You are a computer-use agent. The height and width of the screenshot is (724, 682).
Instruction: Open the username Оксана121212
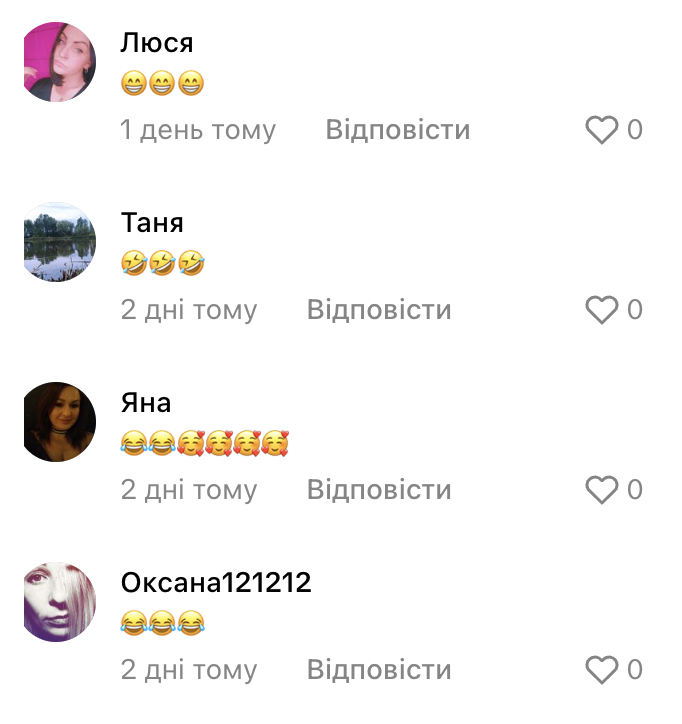(216, 583)
